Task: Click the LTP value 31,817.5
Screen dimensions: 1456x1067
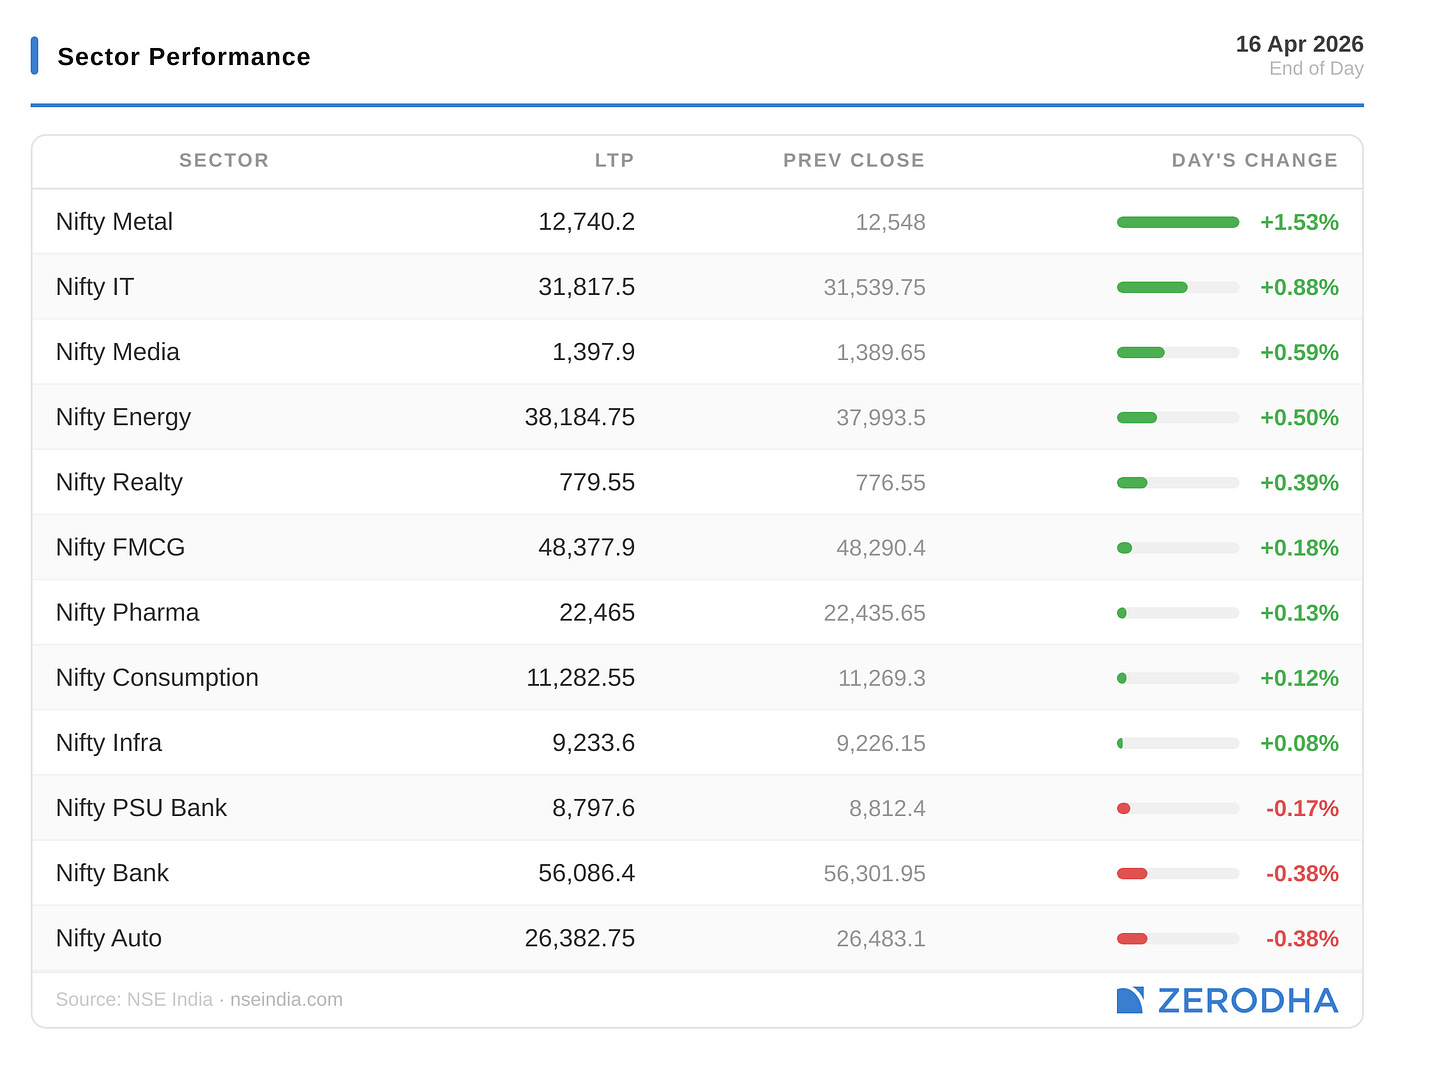Action: [x=586, y=287]
